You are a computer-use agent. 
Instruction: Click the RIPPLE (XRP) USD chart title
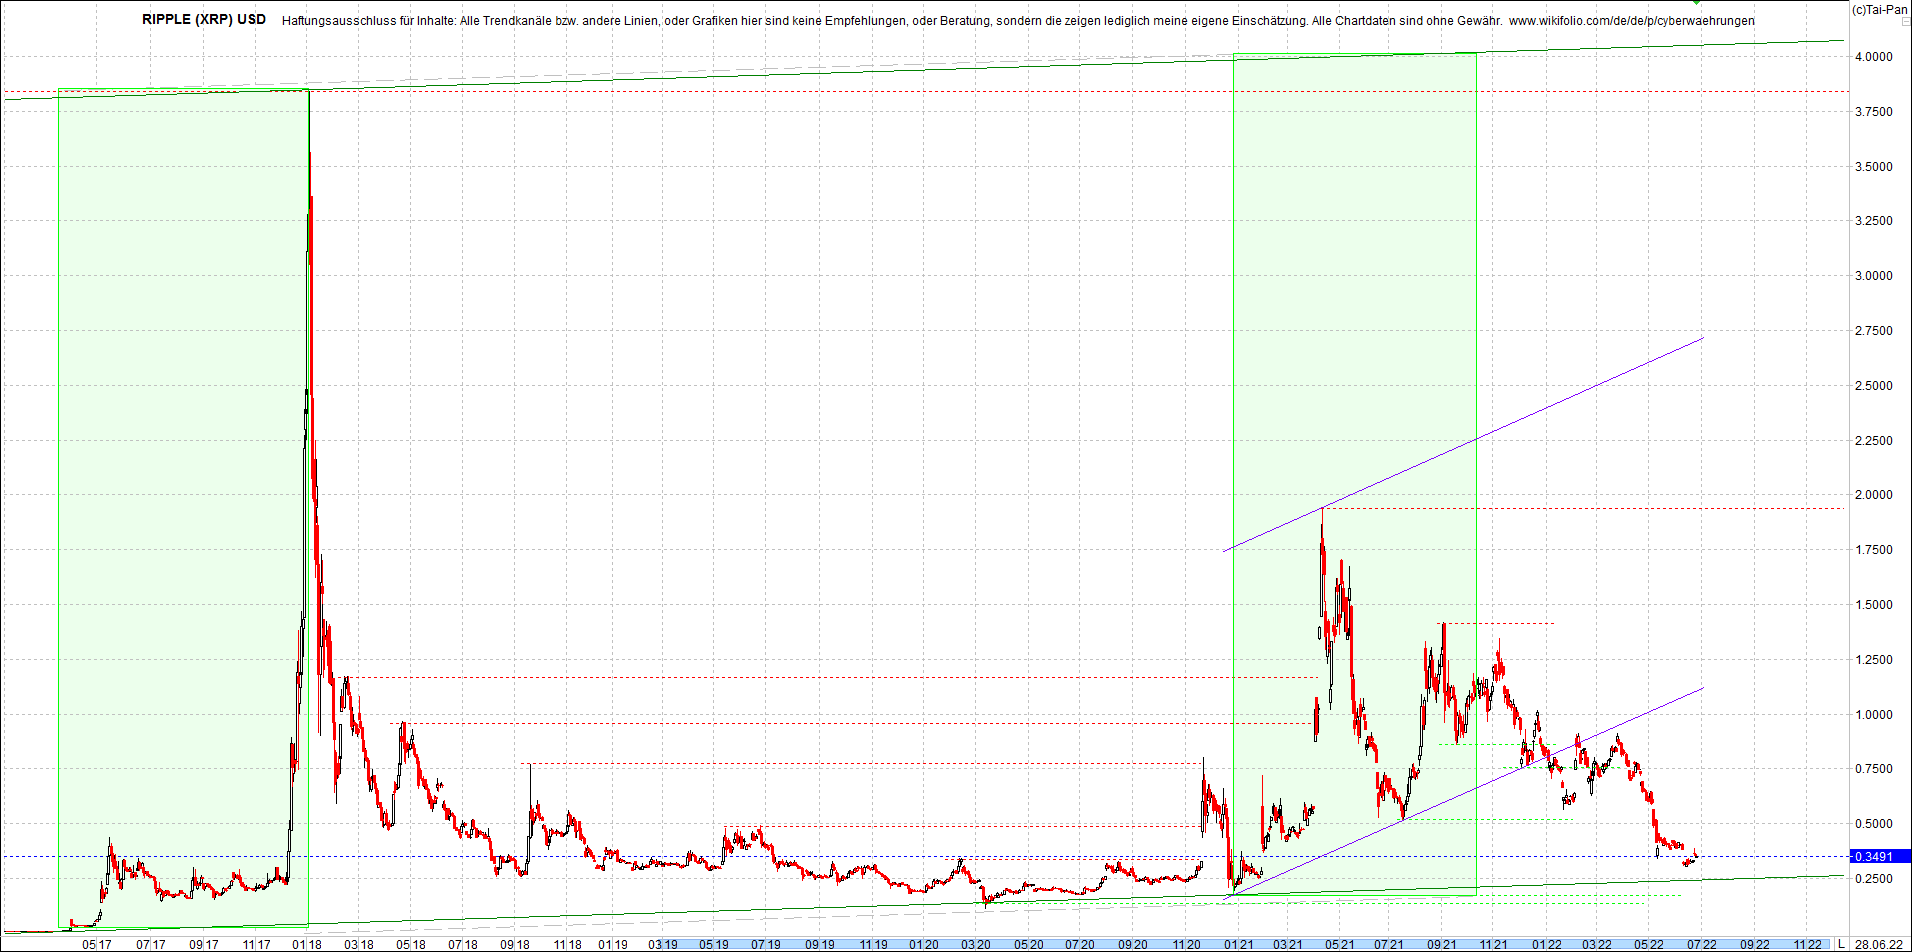point(204,19)
